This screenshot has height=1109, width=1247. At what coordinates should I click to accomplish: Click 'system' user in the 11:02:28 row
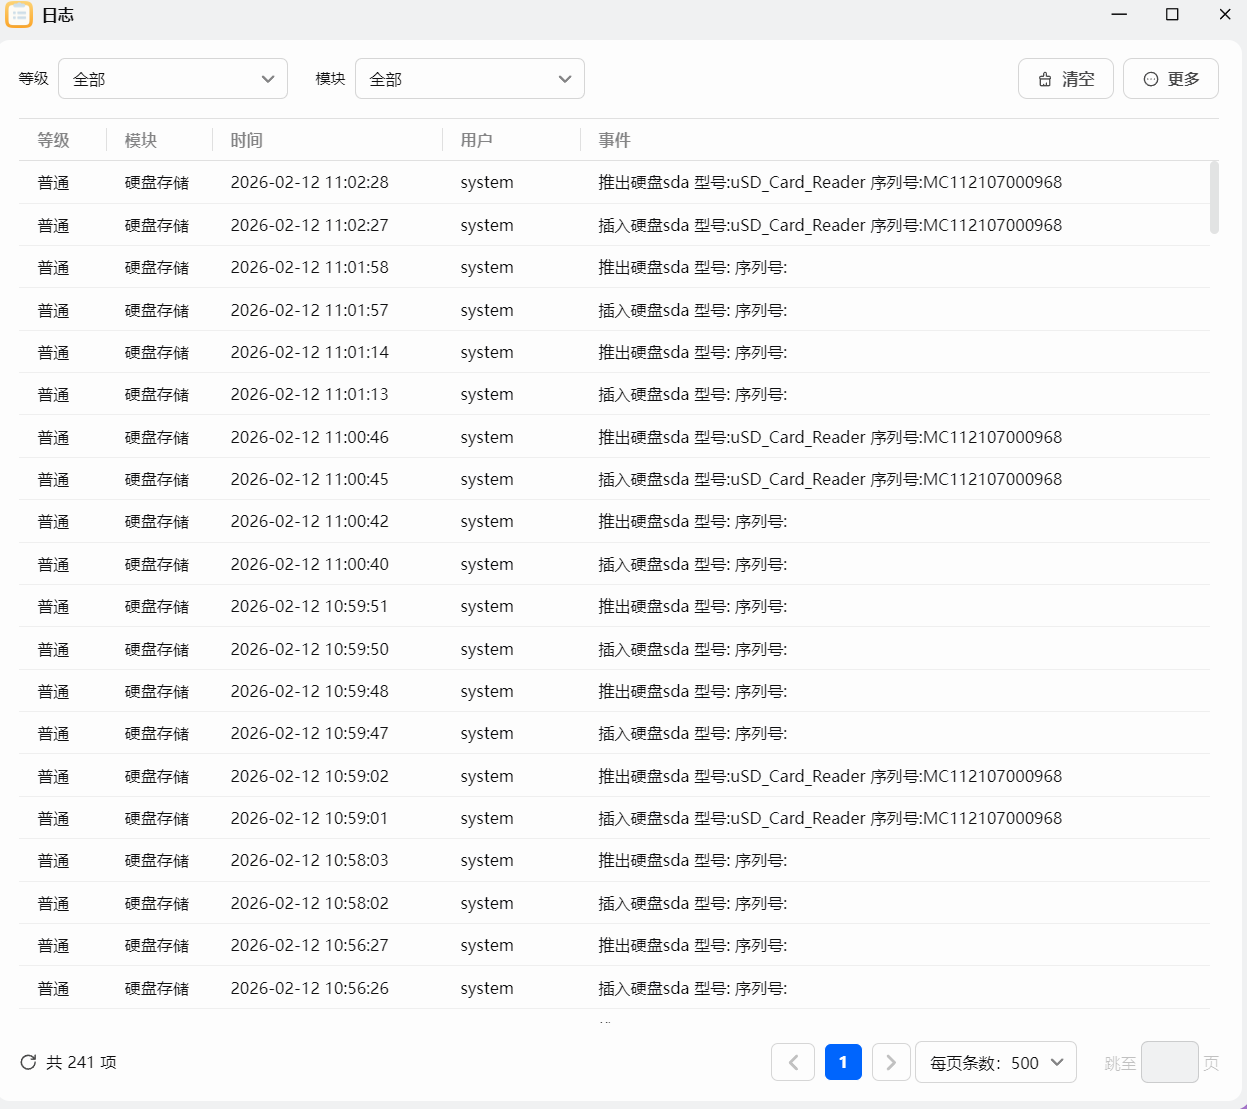[x=487, y=183]
